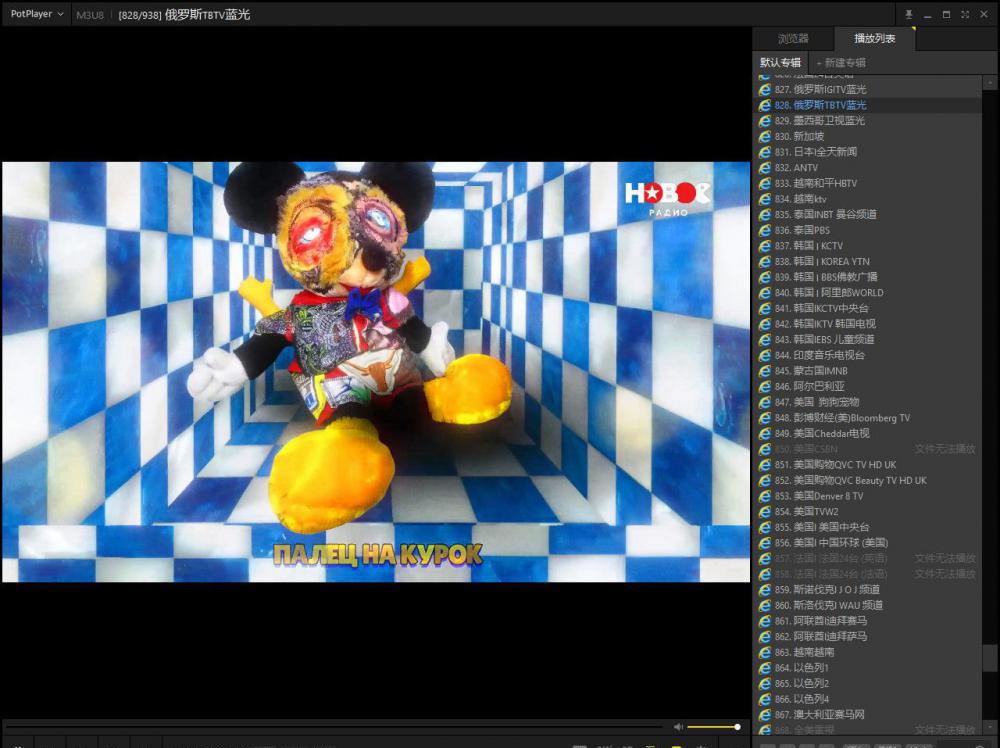
Task: Select playlist entry 834. 越南ktv
Action: 868,199
